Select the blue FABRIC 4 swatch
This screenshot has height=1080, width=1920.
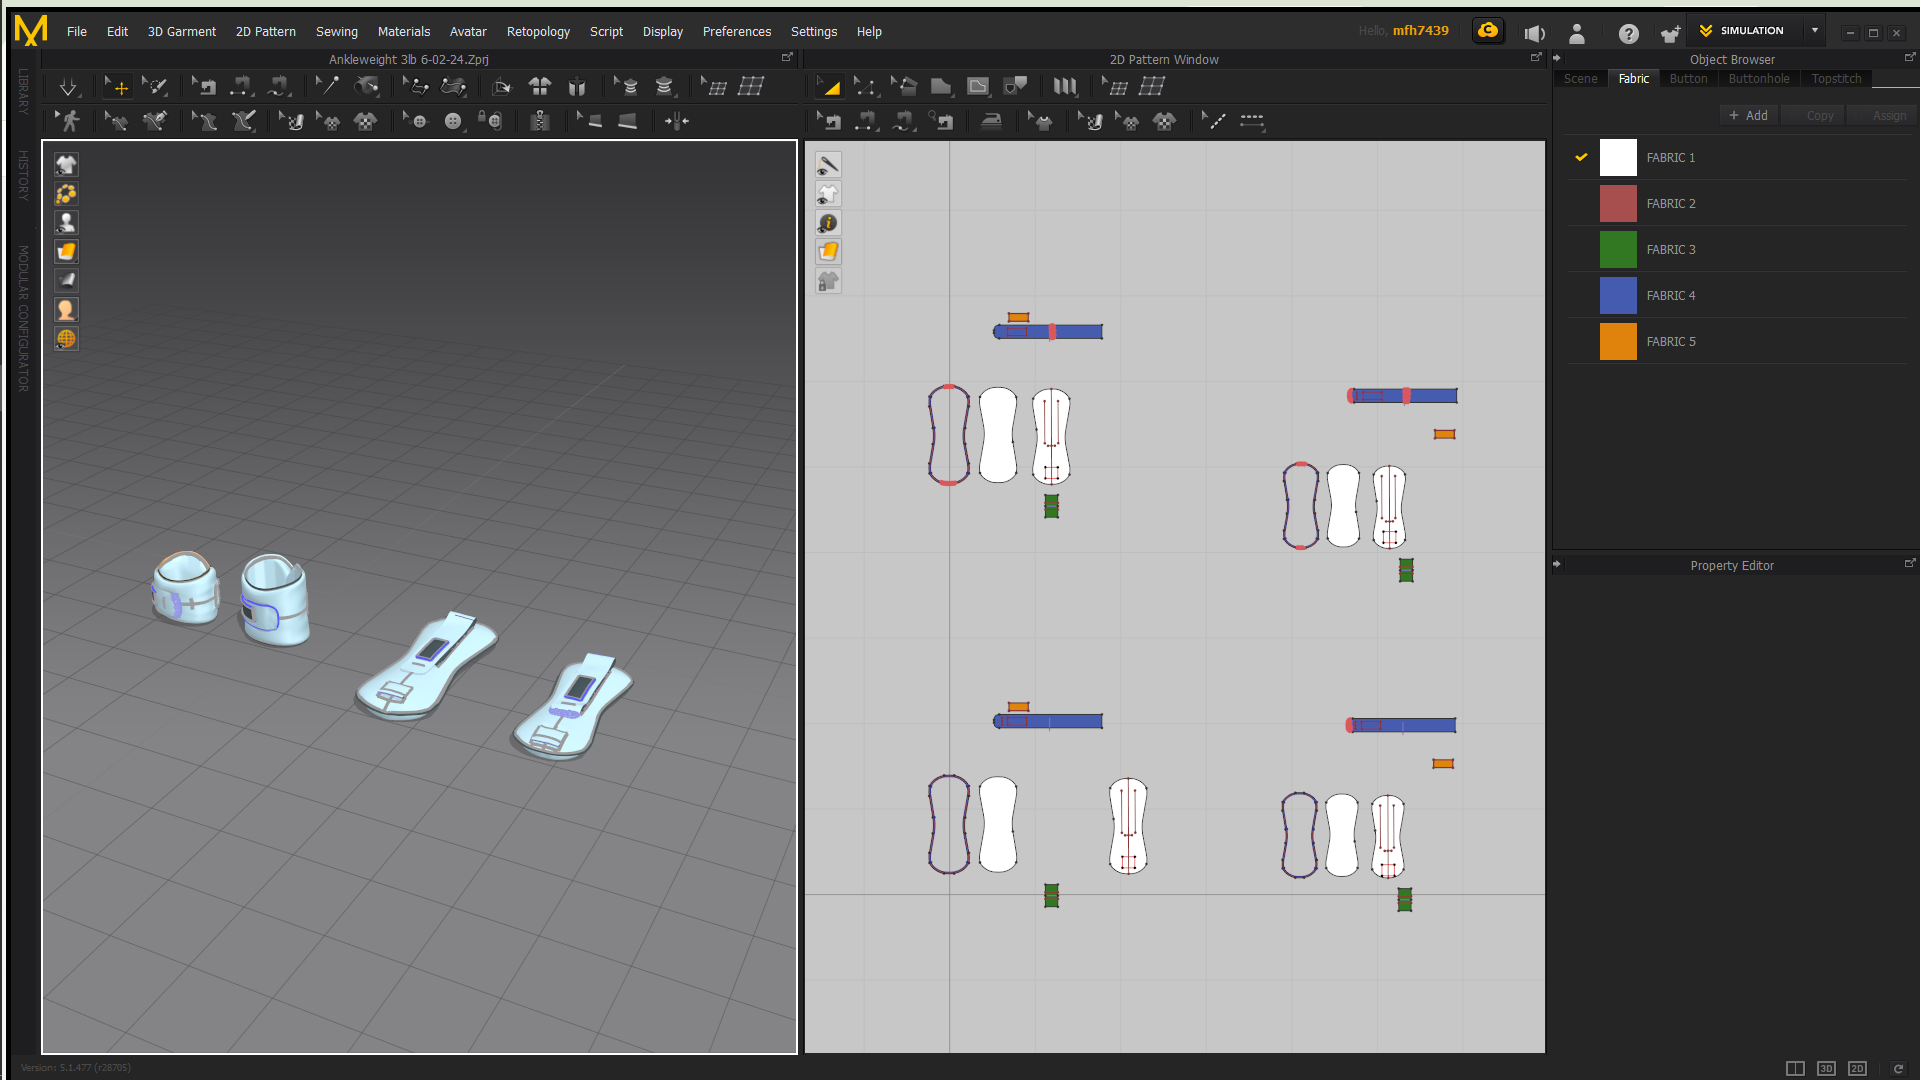[1618, 295]
